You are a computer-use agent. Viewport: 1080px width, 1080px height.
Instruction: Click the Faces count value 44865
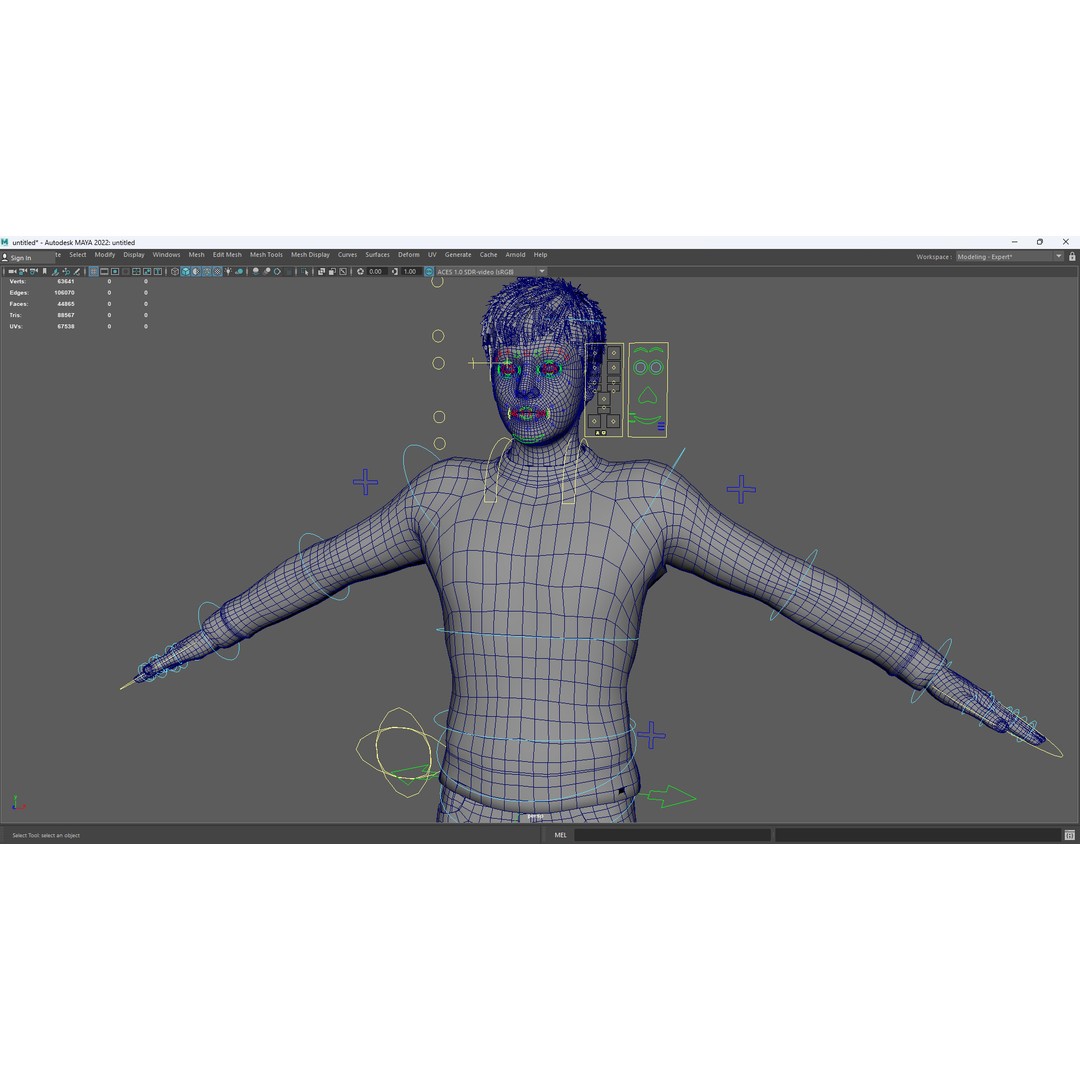click(65, 304)
